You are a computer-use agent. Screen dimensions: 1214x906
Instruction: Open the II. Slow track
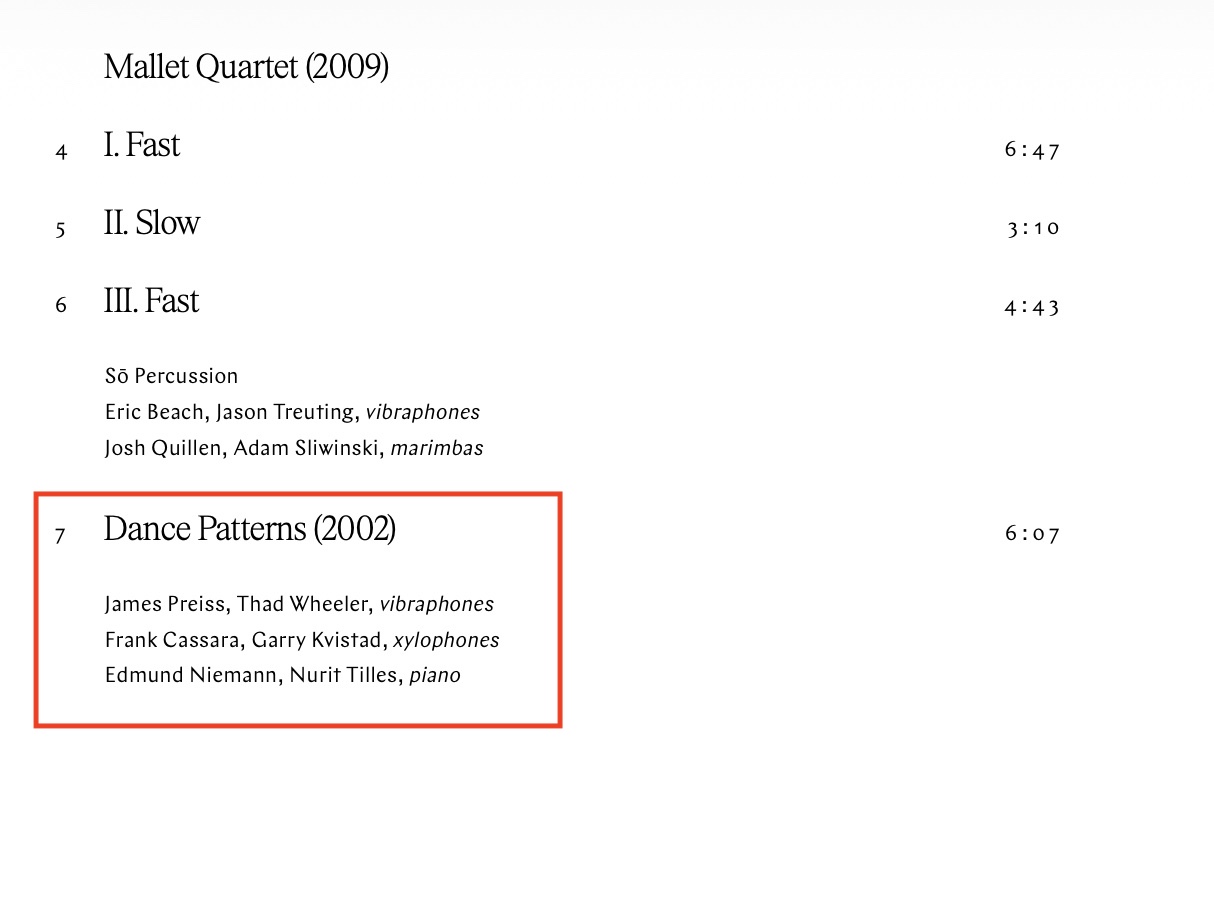(152, 223)
